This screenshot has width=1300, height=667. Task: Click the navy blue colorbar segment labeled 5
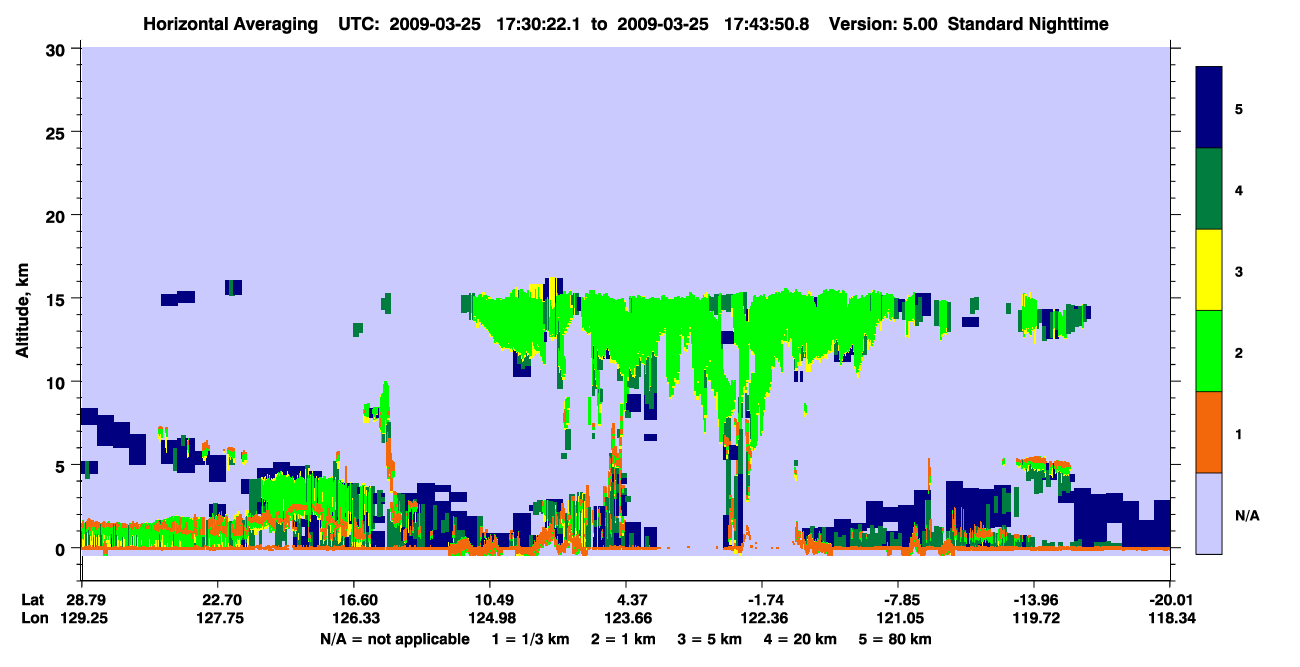click(1209, 108)
